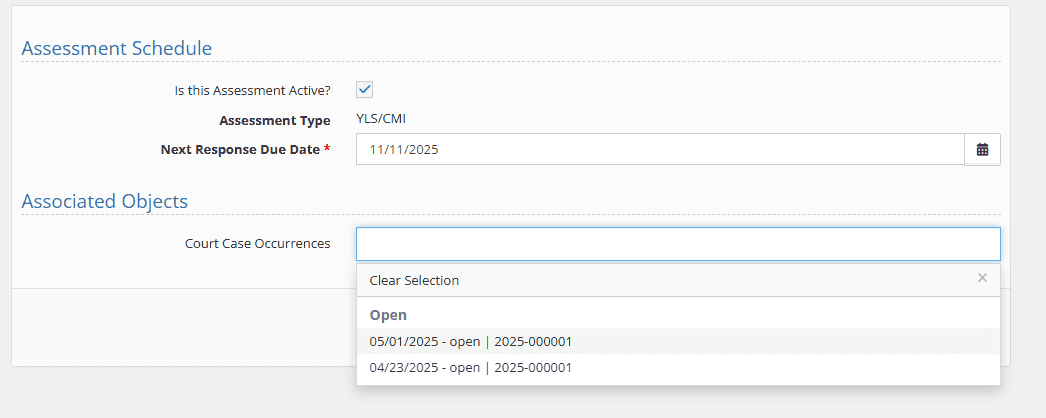
Task: Click the Is this Assessment Active label
Action: [252, 90]
